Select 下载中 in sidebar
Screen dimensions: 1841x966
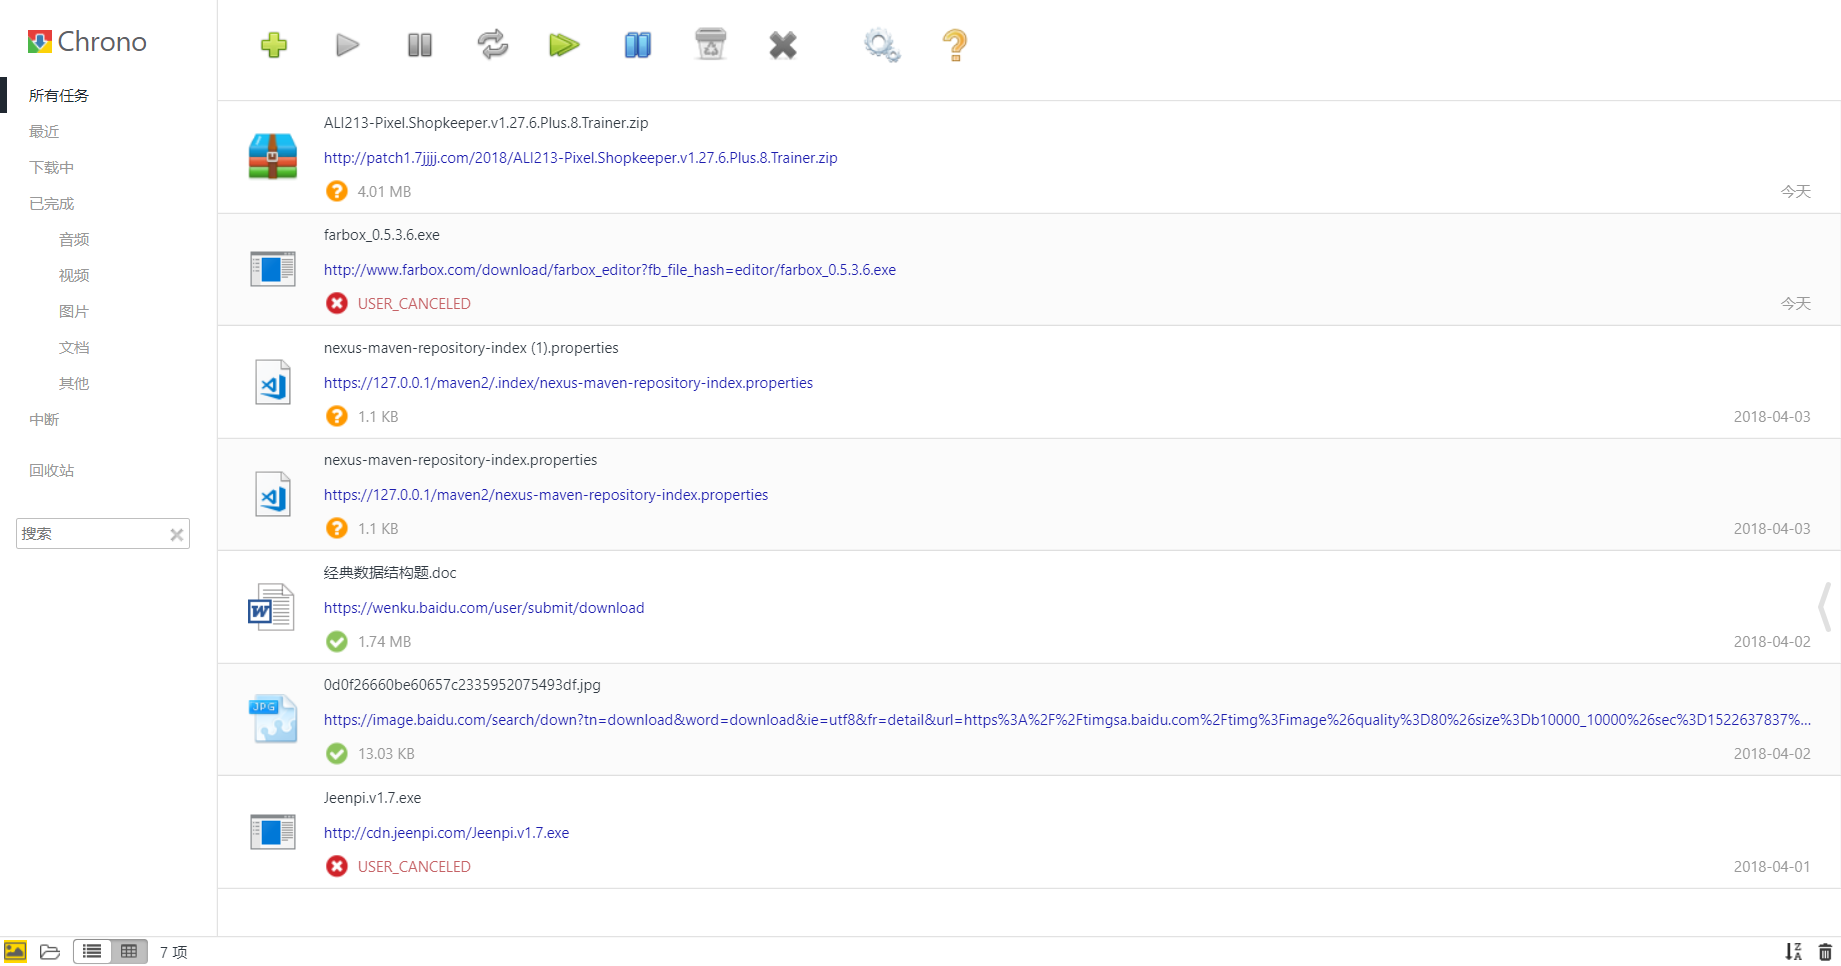tap(52, 168)
